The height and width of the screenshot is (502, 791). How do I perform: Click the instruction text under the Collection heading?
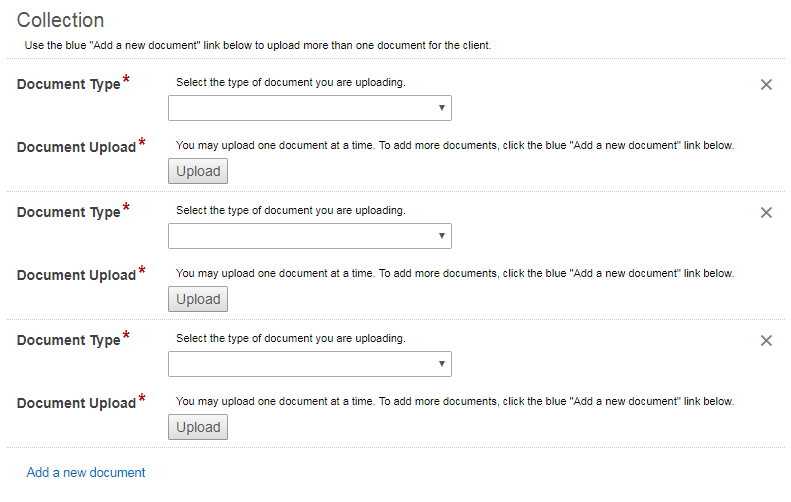coord(258,46)
